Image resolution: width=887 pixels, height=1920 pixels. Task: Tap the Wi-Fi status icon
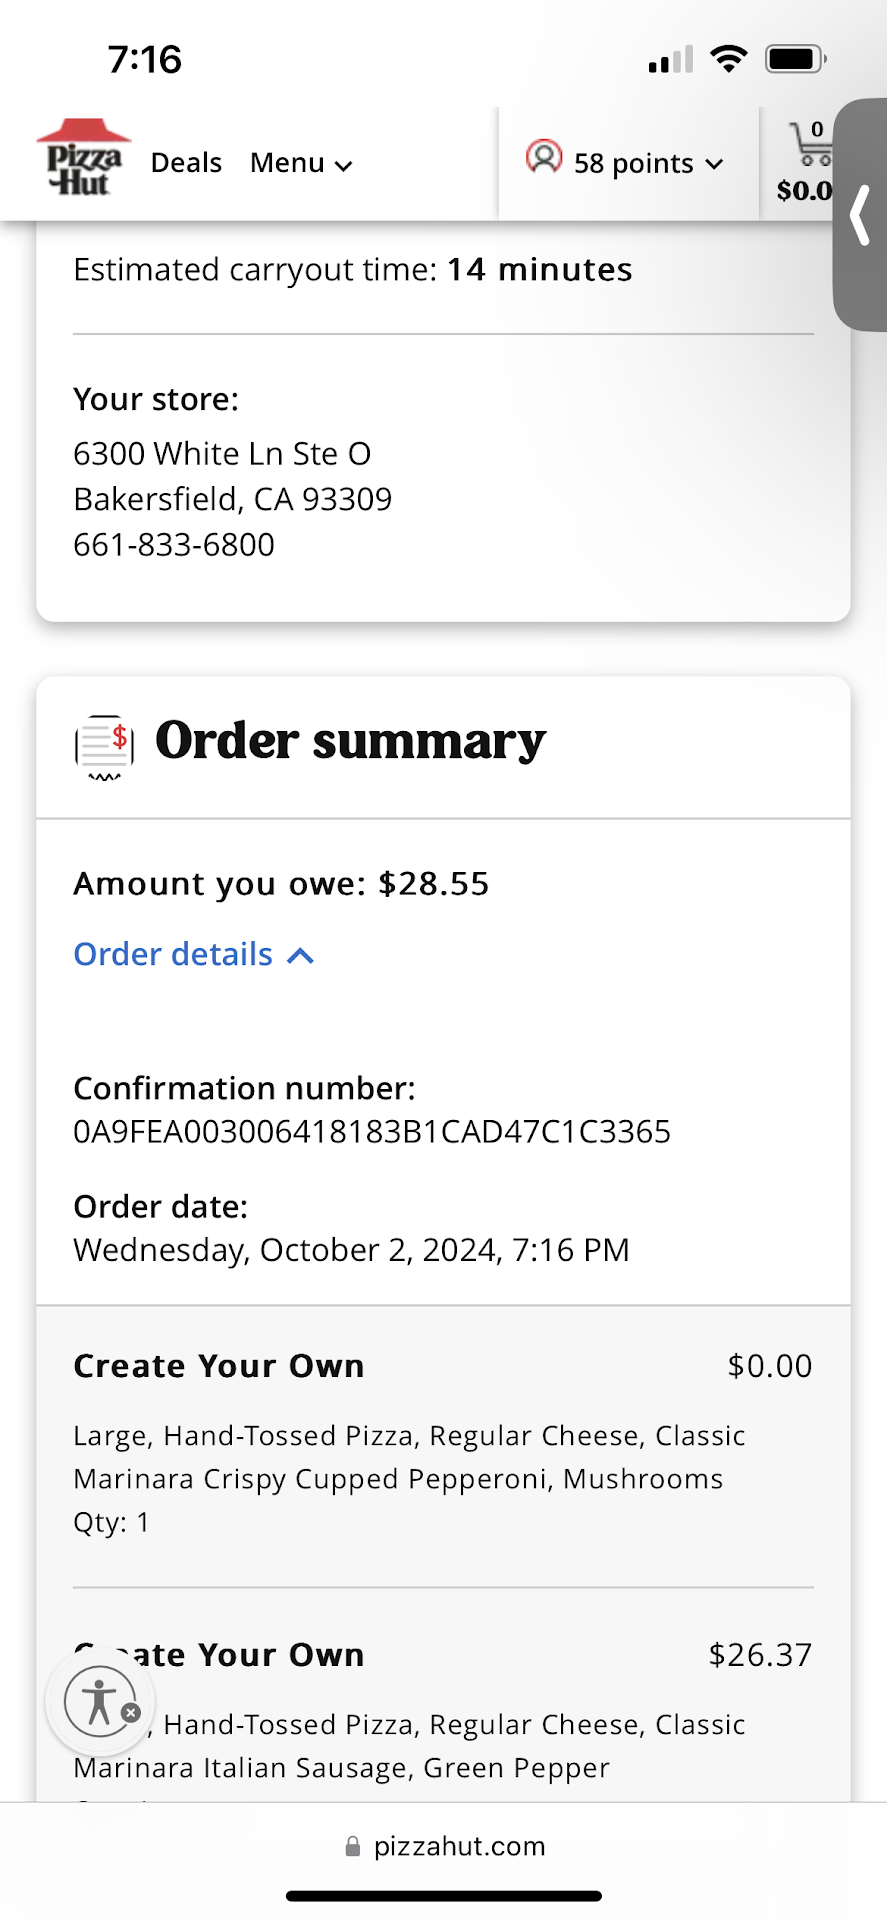tap(729, 60)
